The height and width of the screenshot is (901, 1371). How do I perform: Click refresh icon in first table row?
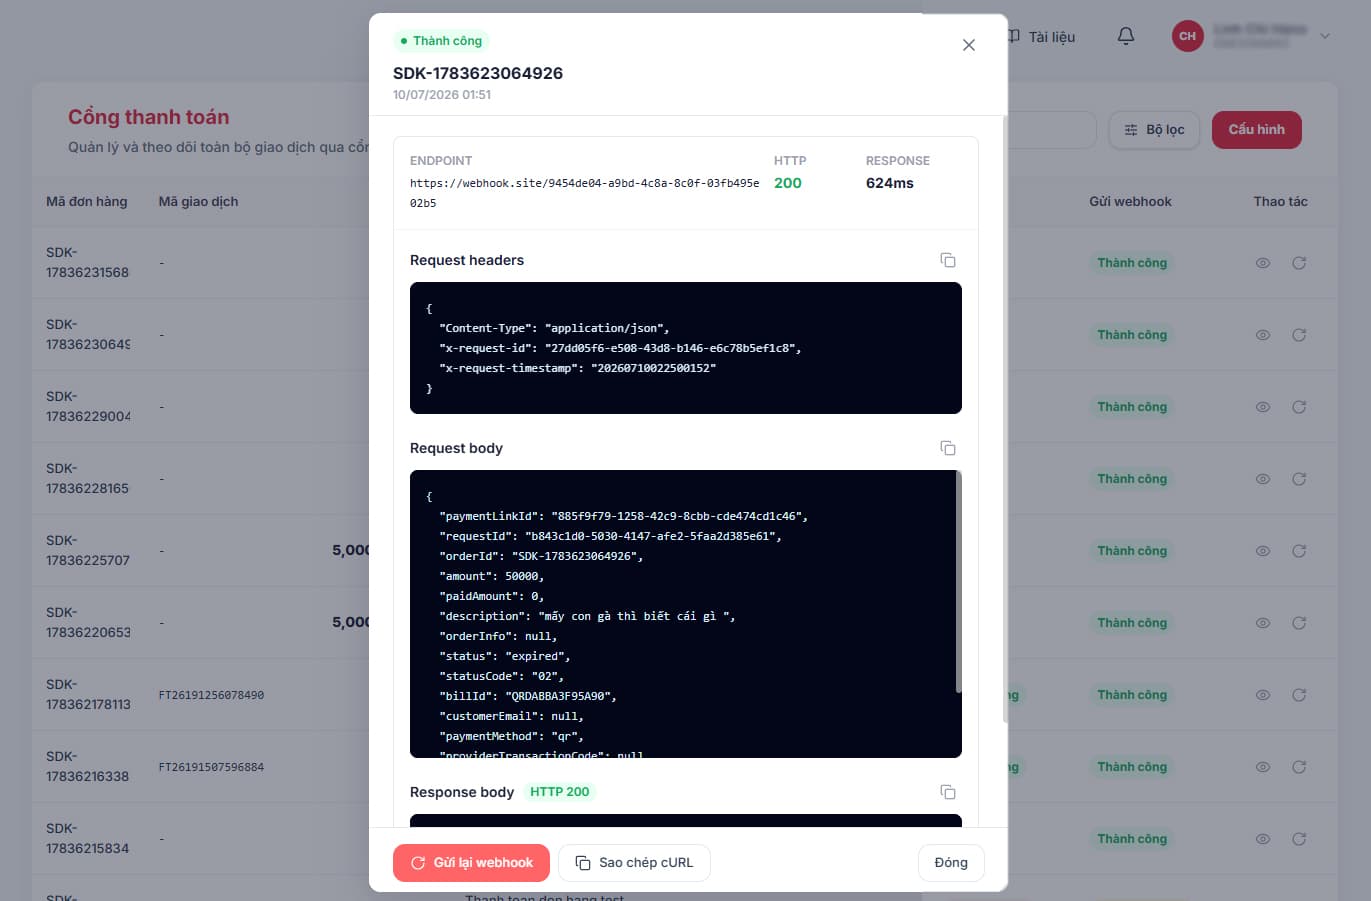click(x=1299, y=263)
